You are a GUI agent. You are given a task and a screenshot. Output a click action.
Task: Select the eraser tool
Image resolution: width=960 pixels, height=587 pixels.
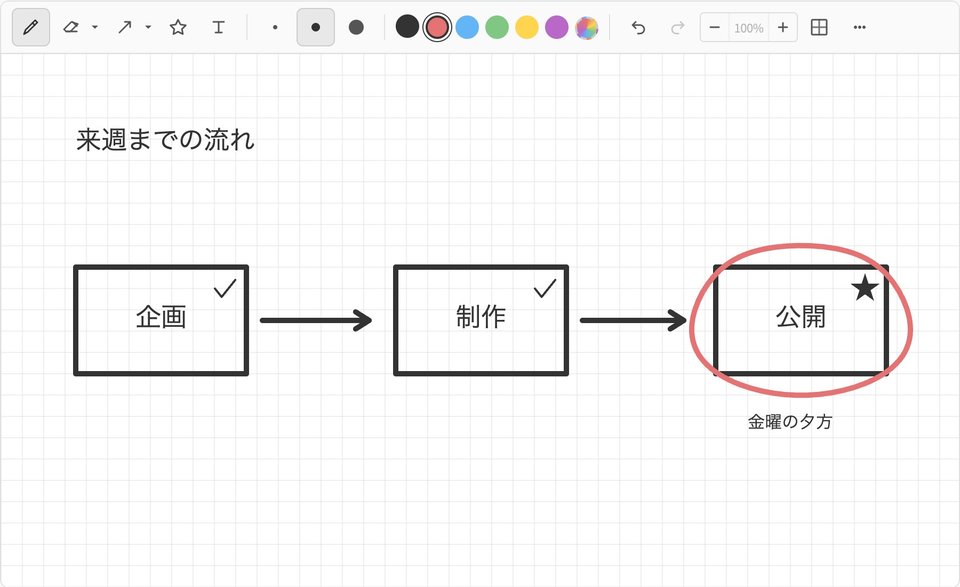point(71,28)
